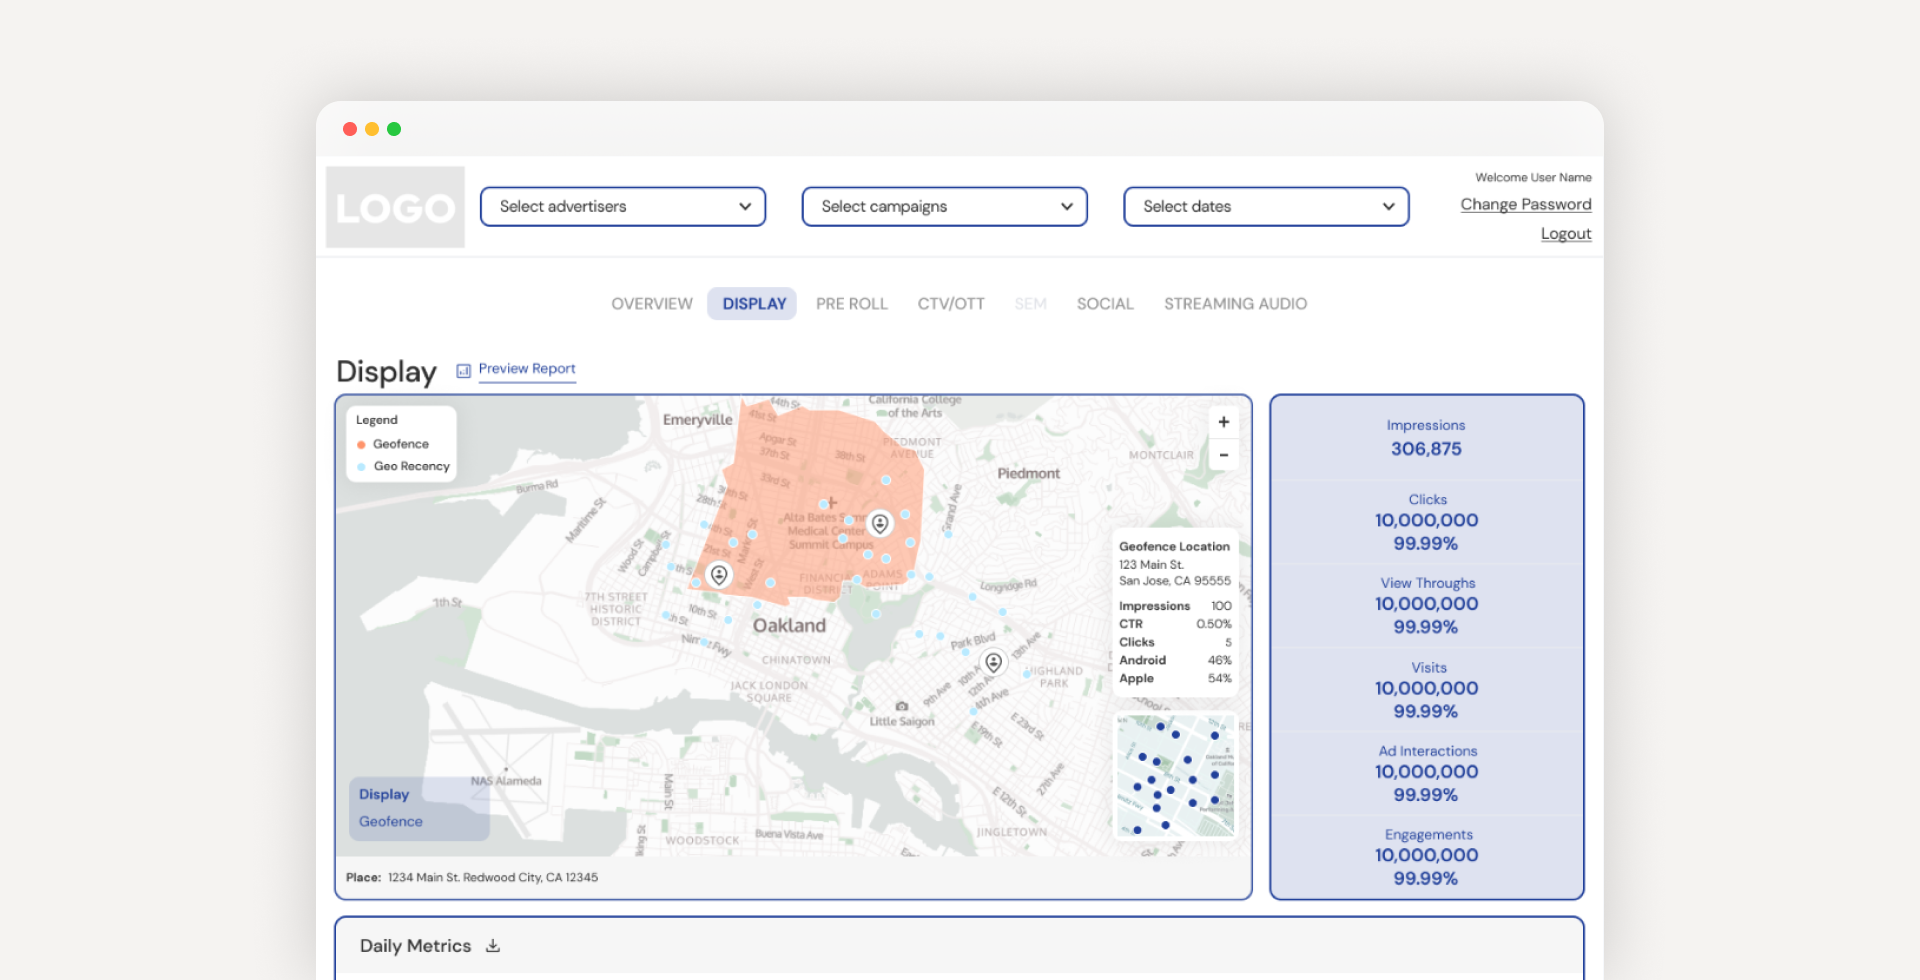Click the Visits metric label
Viewport: 1920px width, 980px height.
1428,667
